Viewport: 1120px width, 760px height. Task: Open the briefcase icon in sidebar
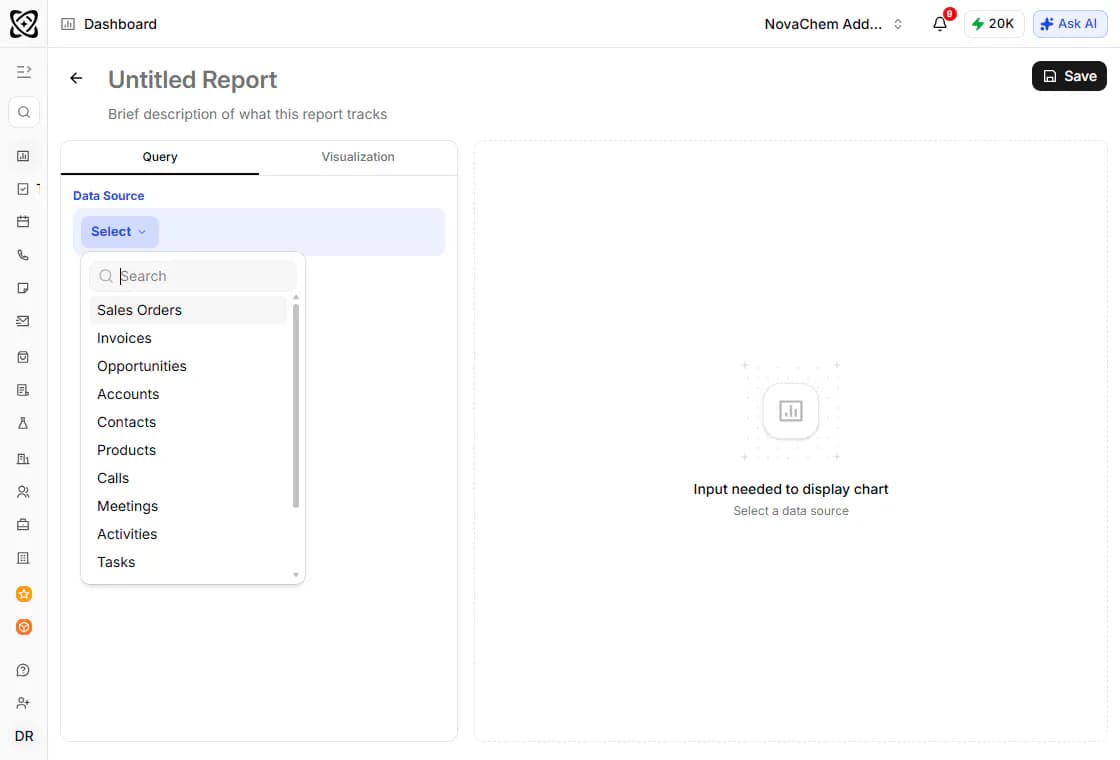click(x=24, y=524)
